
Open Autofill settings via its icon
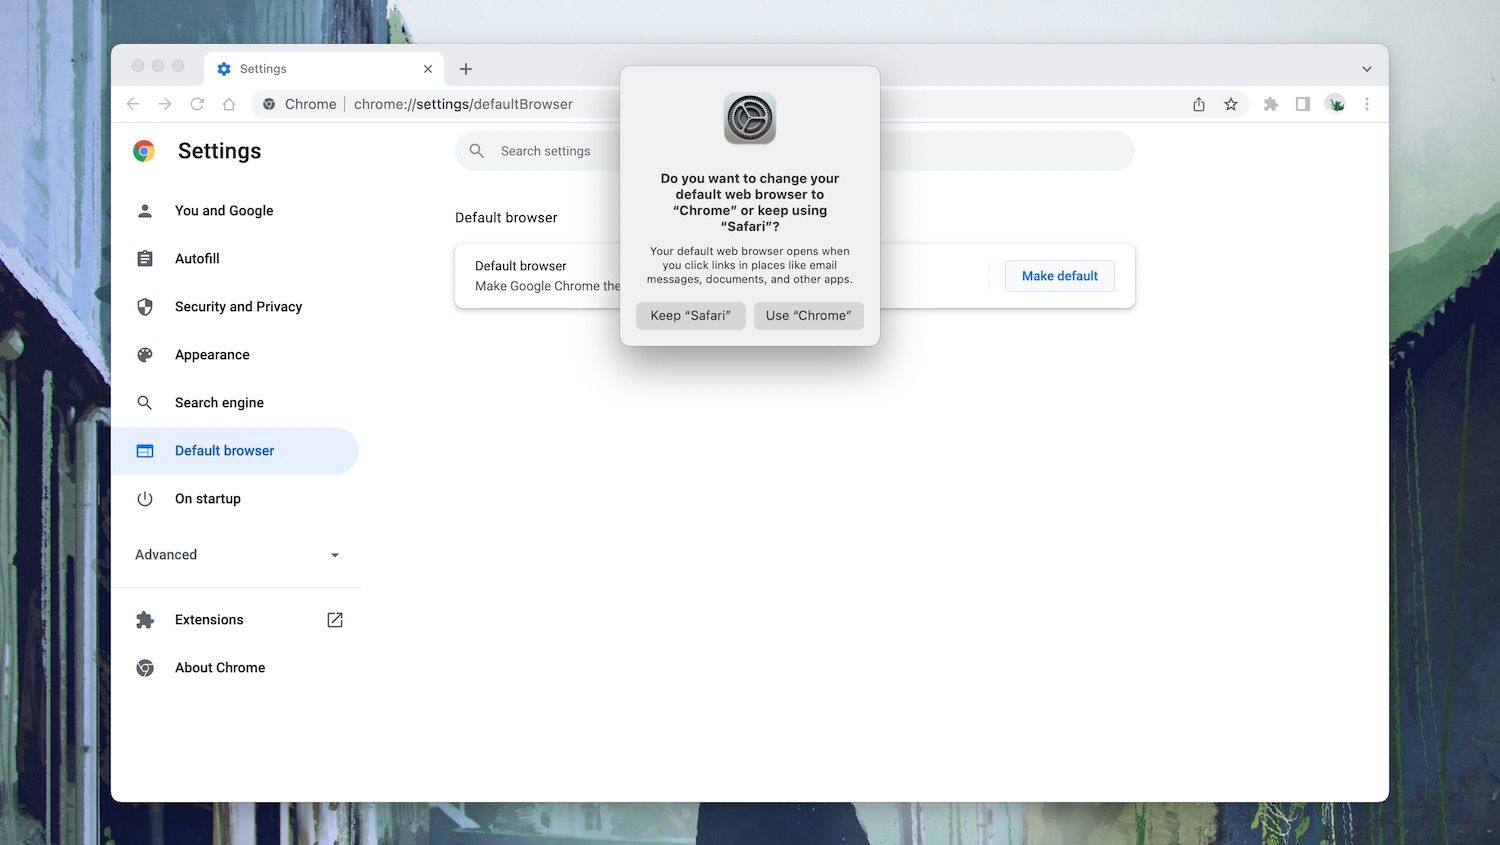(145, 258)
